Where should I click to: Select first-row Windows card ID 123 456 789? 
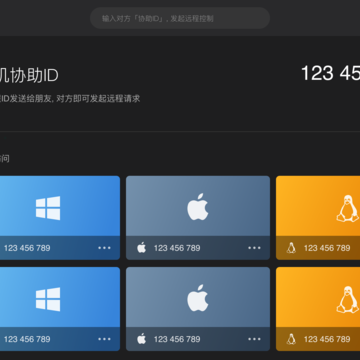pyautogui.click(x=27, y=248)
